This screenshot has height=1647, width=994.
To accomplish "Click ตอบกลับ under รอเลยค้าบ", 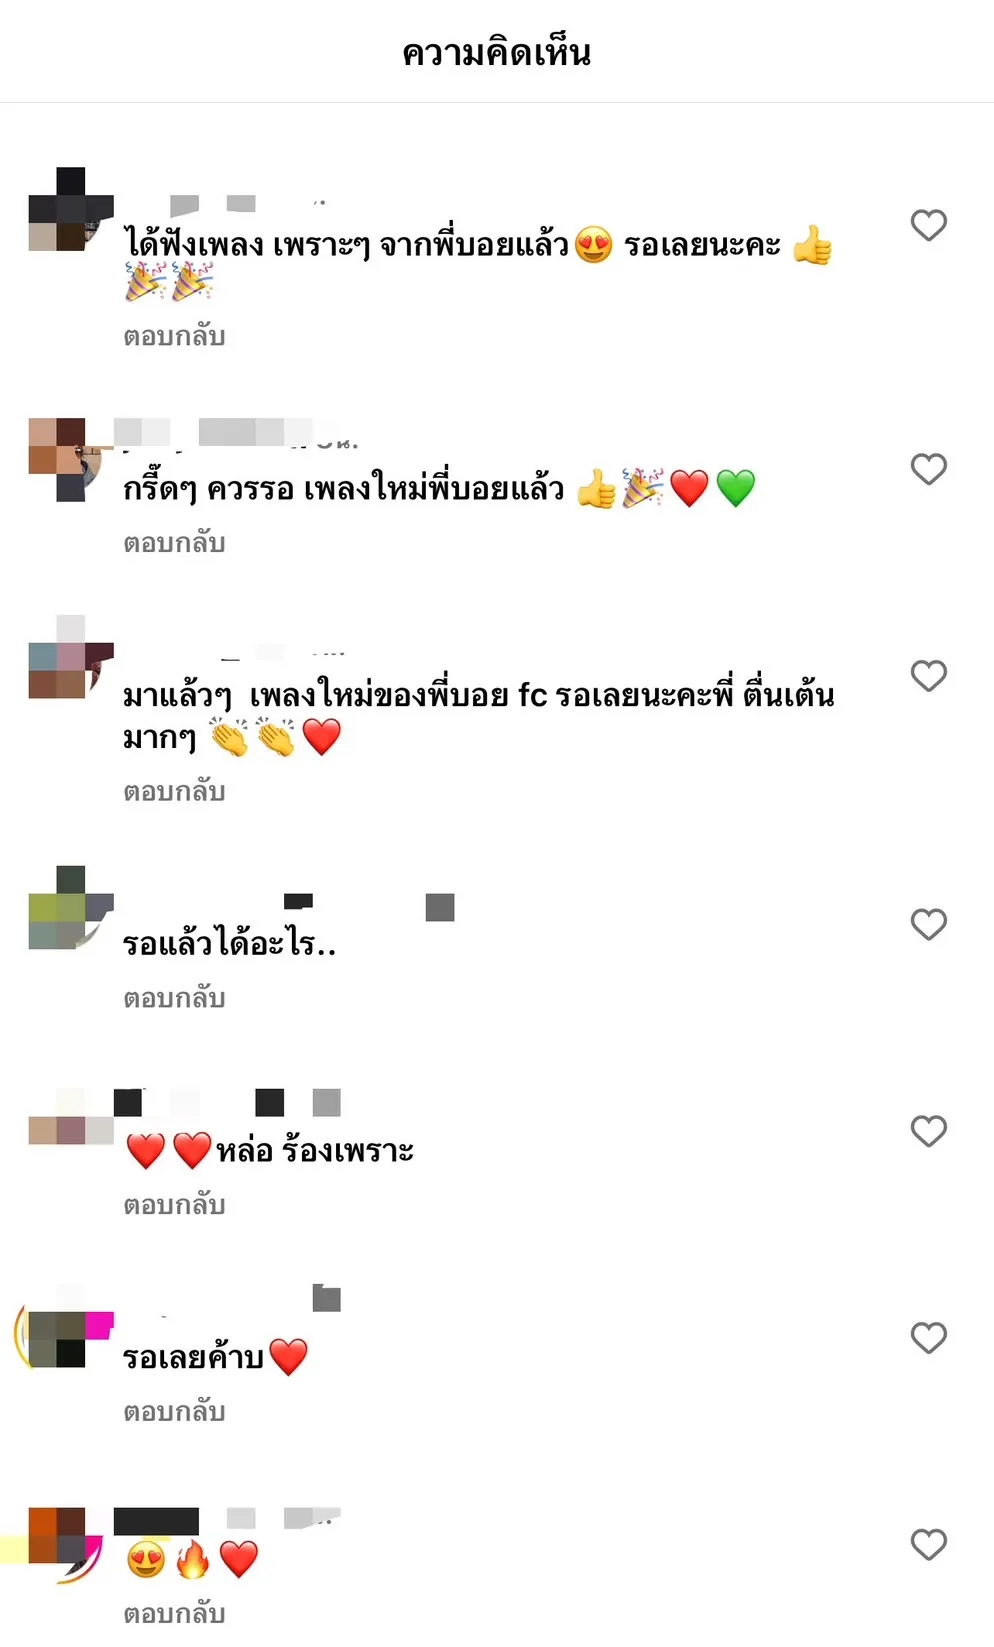I will (x=174, y=1413).
